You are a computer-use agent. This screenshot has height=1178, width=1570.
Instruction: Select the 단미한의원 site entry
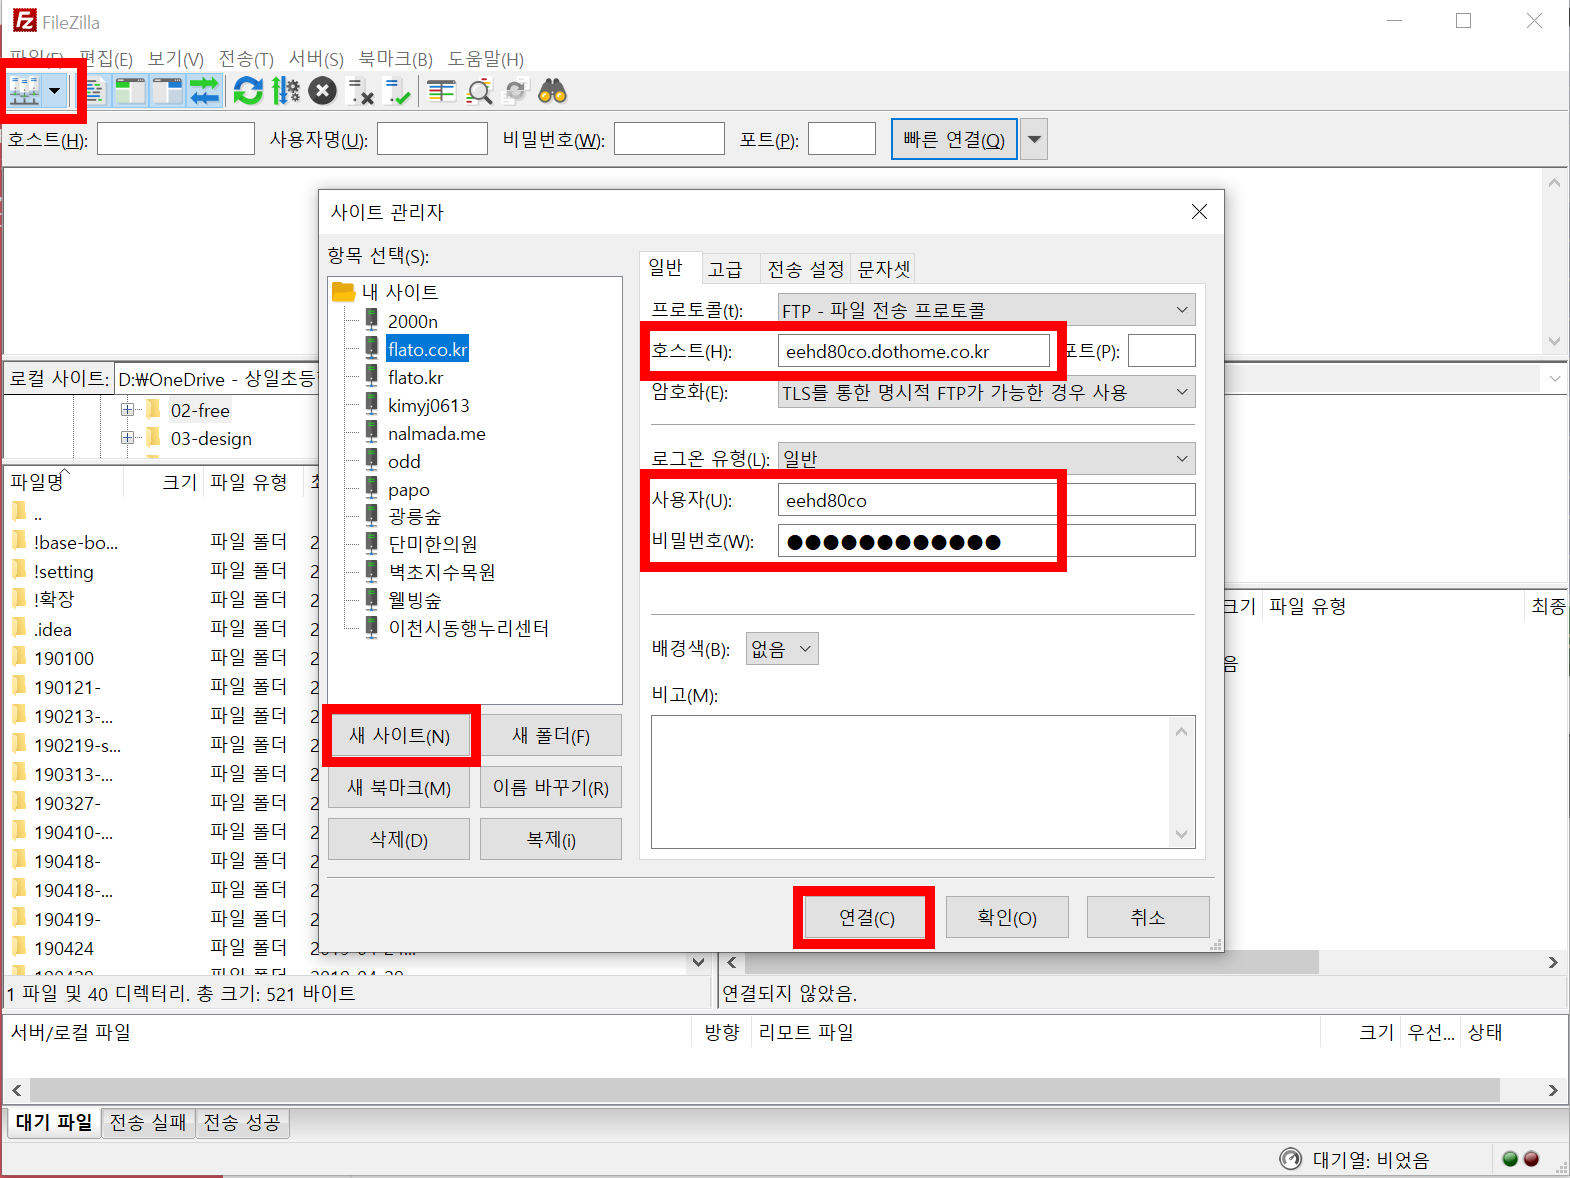432,544
